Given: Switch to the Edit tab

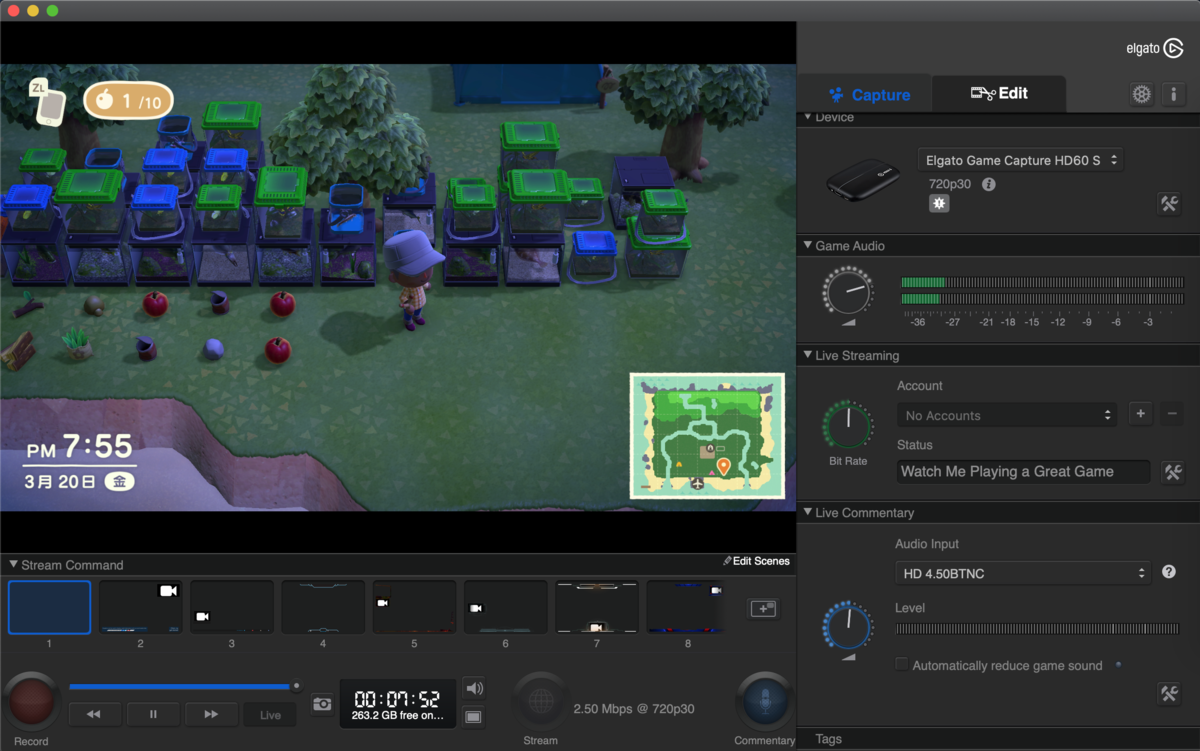Looking at the screenshot, I should 998,94.
